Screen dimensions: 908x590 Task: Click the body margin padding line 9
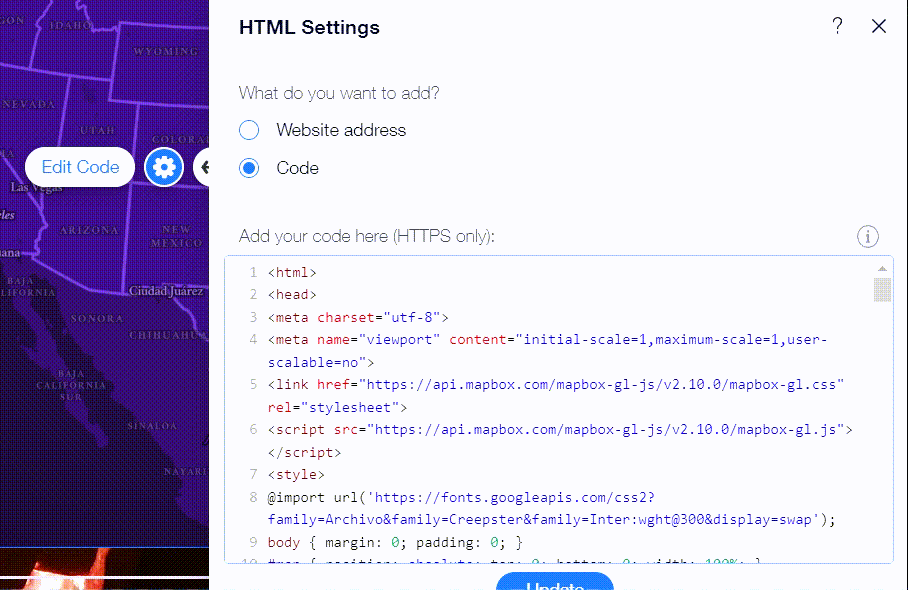395,543
